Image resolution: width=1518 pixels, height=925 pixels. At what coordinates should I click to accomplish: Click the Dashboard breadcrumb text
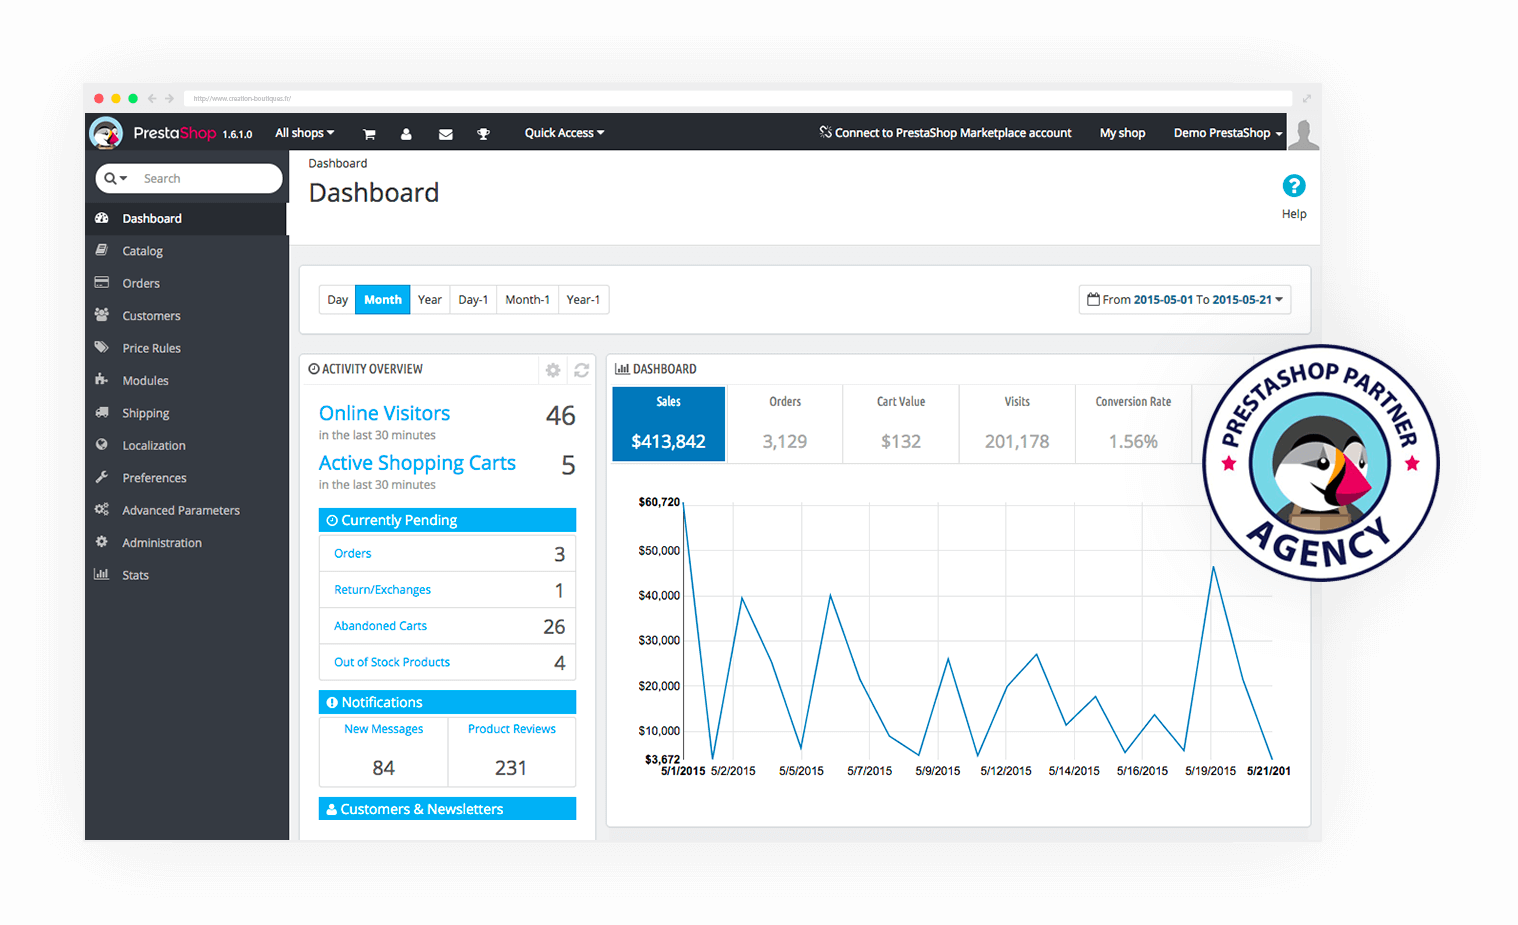click(338, 163)
